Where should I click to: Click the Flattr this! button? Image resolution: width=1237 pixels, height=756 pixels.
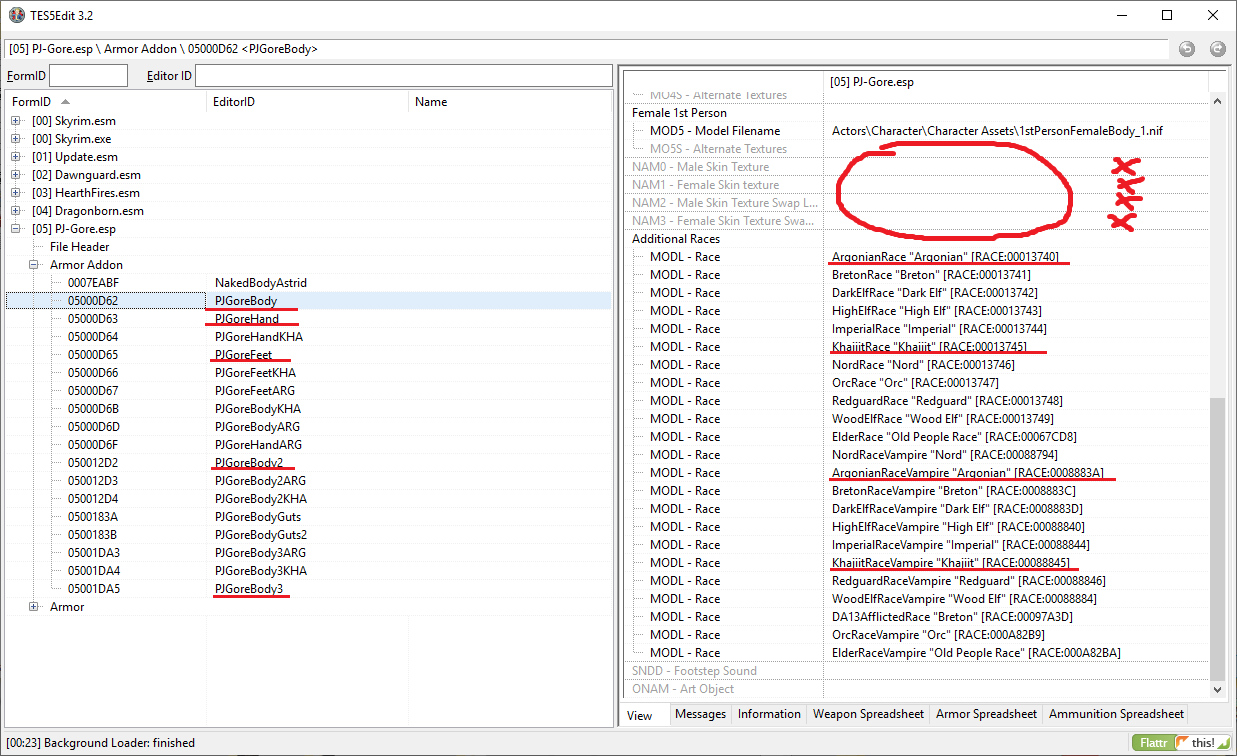pos(1181,743)
